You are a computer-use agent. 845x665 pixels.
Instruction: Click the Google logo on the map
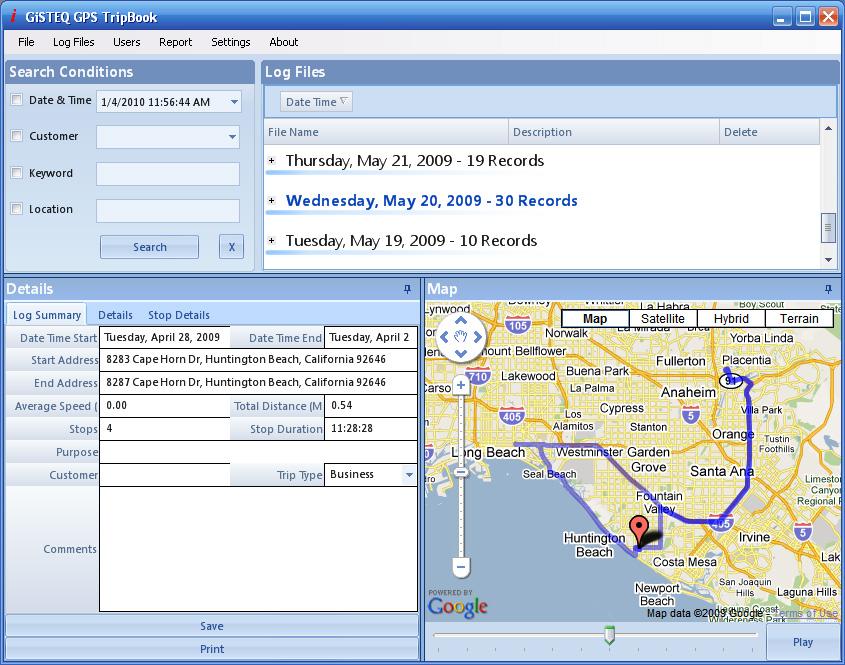pos(458,606)
